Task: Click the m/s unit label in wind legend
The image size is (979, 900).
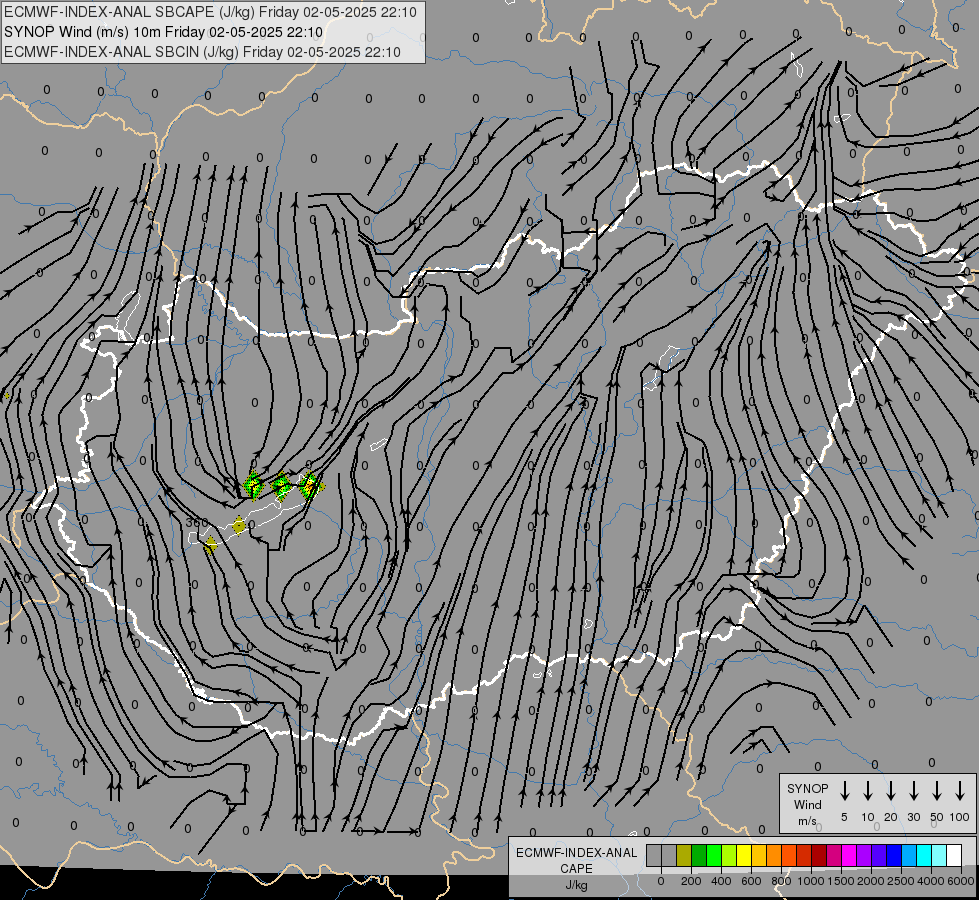Action: 807,821
